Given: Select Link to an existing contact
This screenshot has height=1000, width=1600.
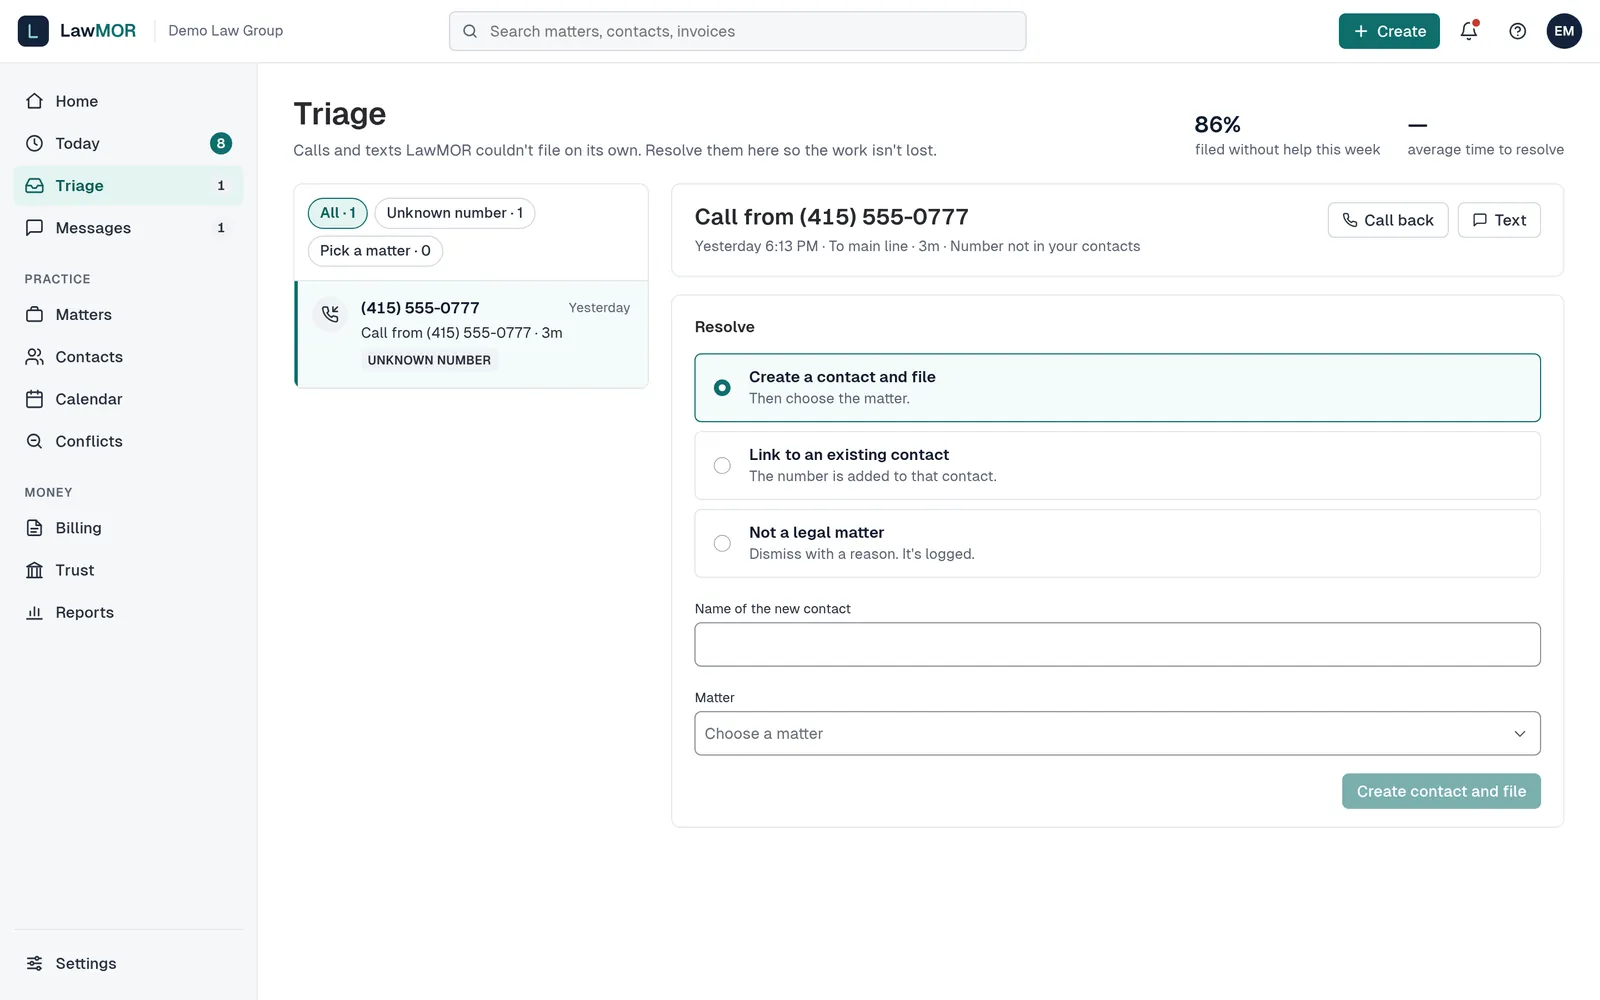Looking at the screenshot, I should point(1117,466).
